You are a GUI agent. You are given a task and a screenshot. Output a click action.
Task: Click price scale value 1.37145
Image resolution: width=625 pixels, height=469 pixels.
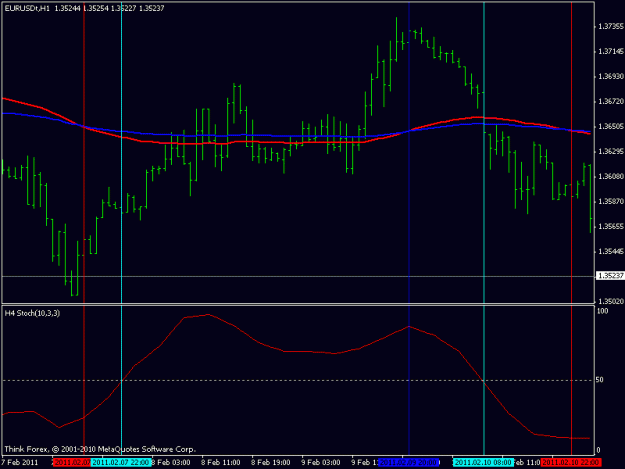pos(611,51)
